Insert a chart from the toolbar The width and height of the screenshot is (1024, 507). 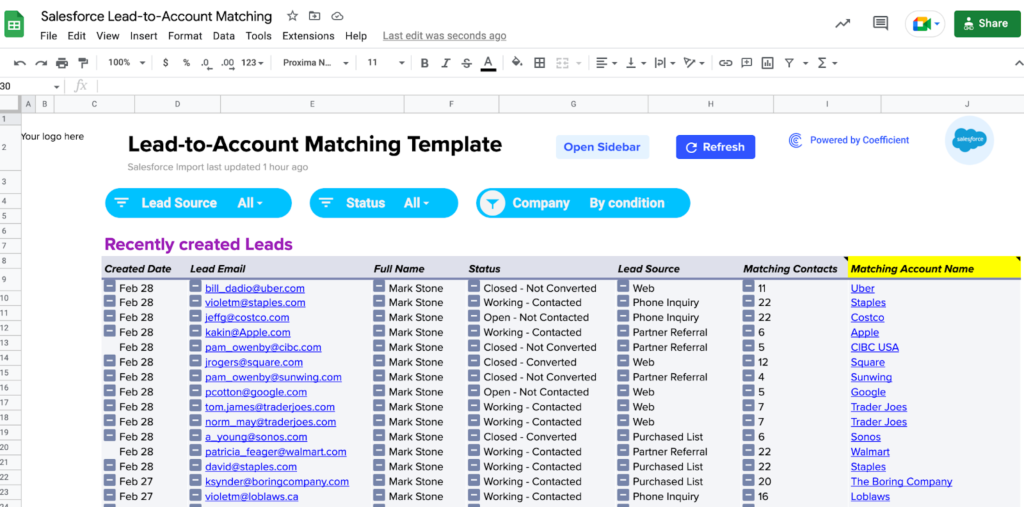(767, 63)
